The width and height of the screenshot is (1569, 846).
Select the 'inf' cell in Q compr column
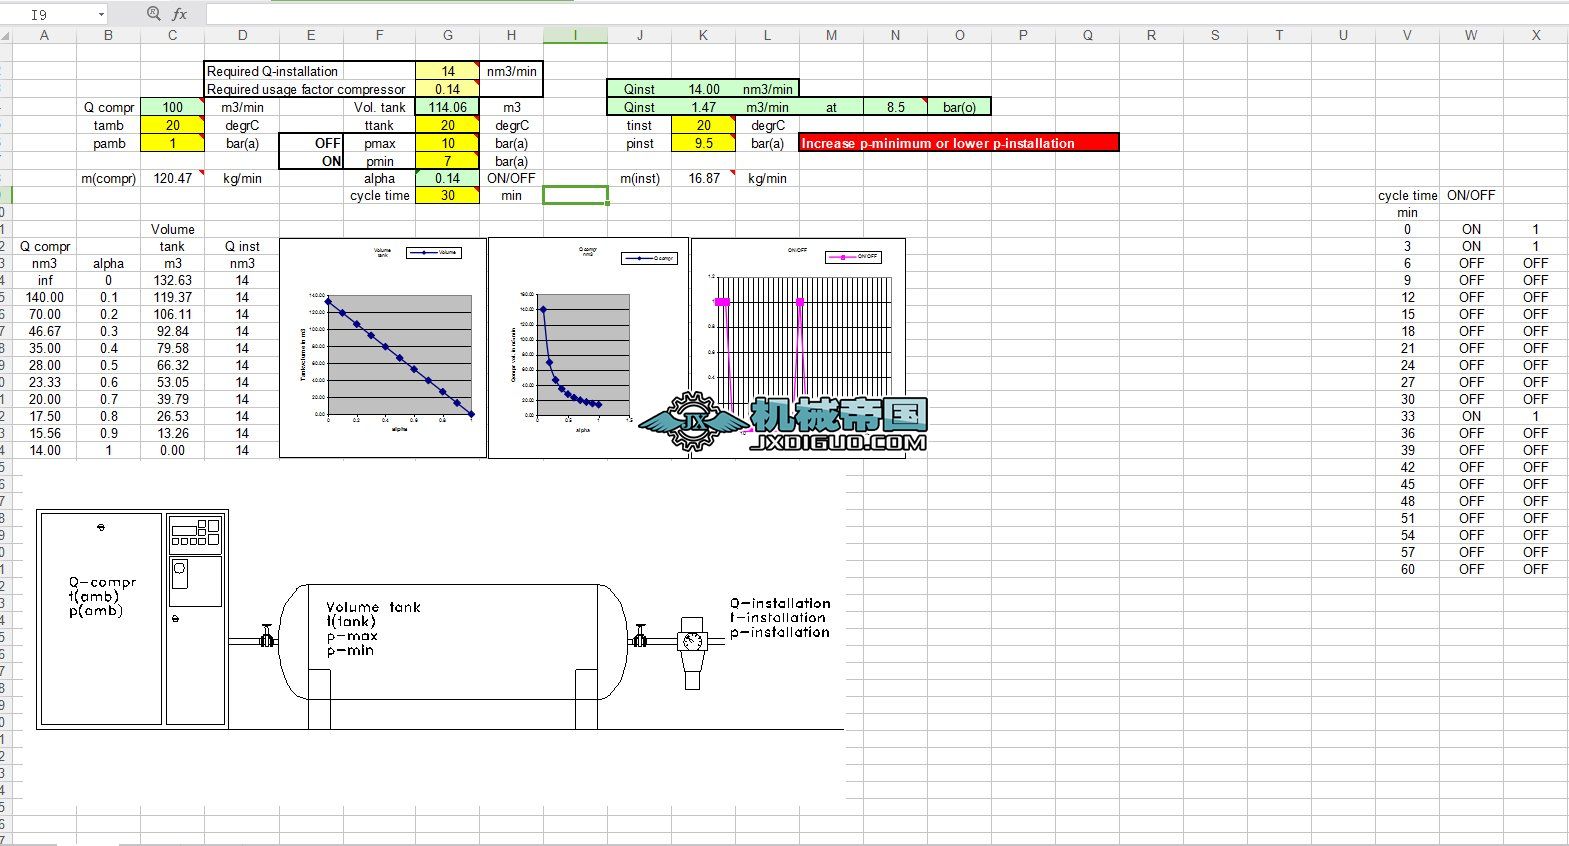pyautogui.click(x=44, y=280)
